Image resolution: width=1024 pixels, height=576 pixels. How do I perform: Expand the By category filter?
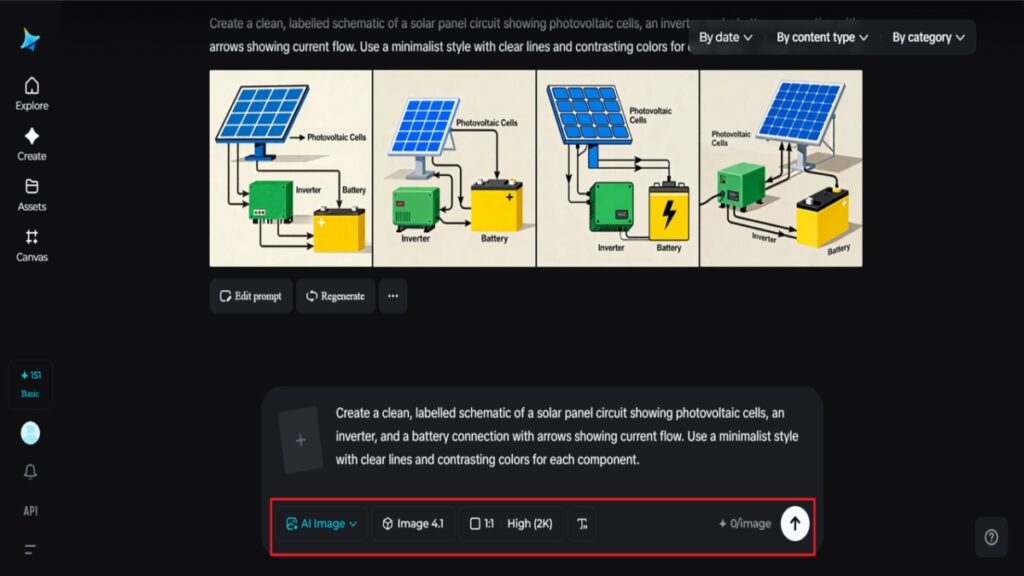(x=928, y=38)
